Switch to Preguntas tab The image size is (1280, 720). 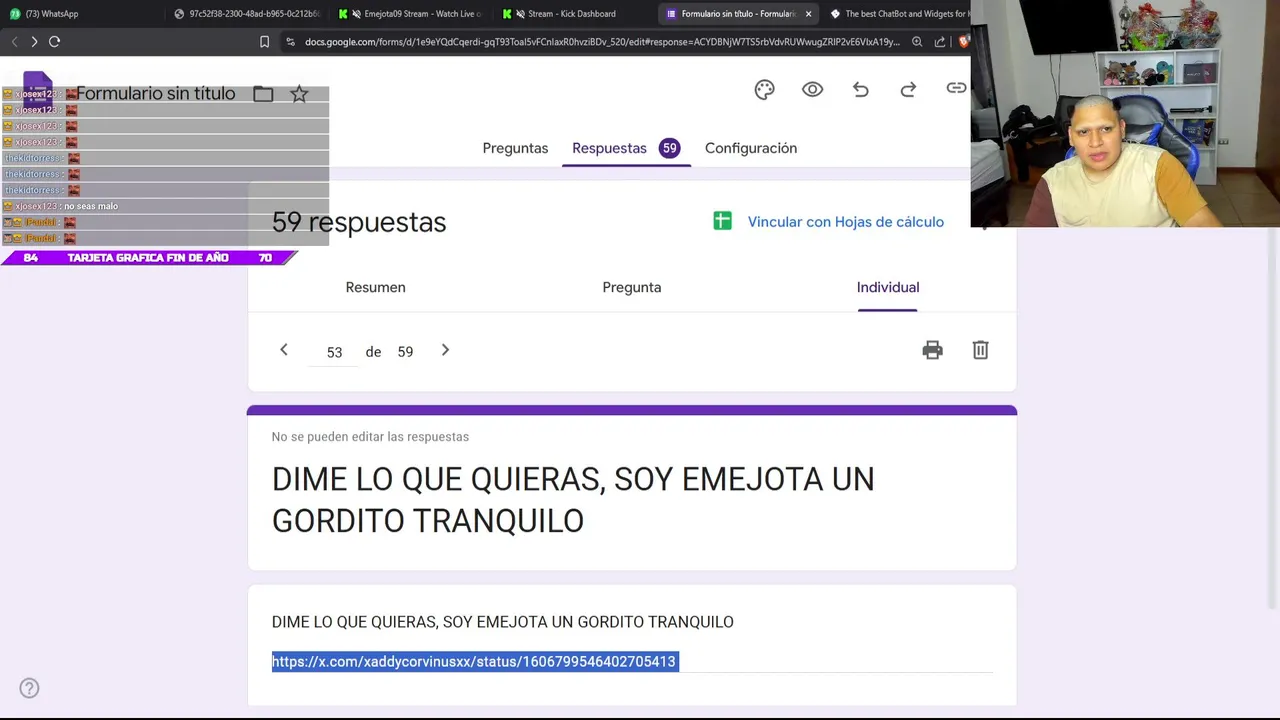[x=515, y=148]
